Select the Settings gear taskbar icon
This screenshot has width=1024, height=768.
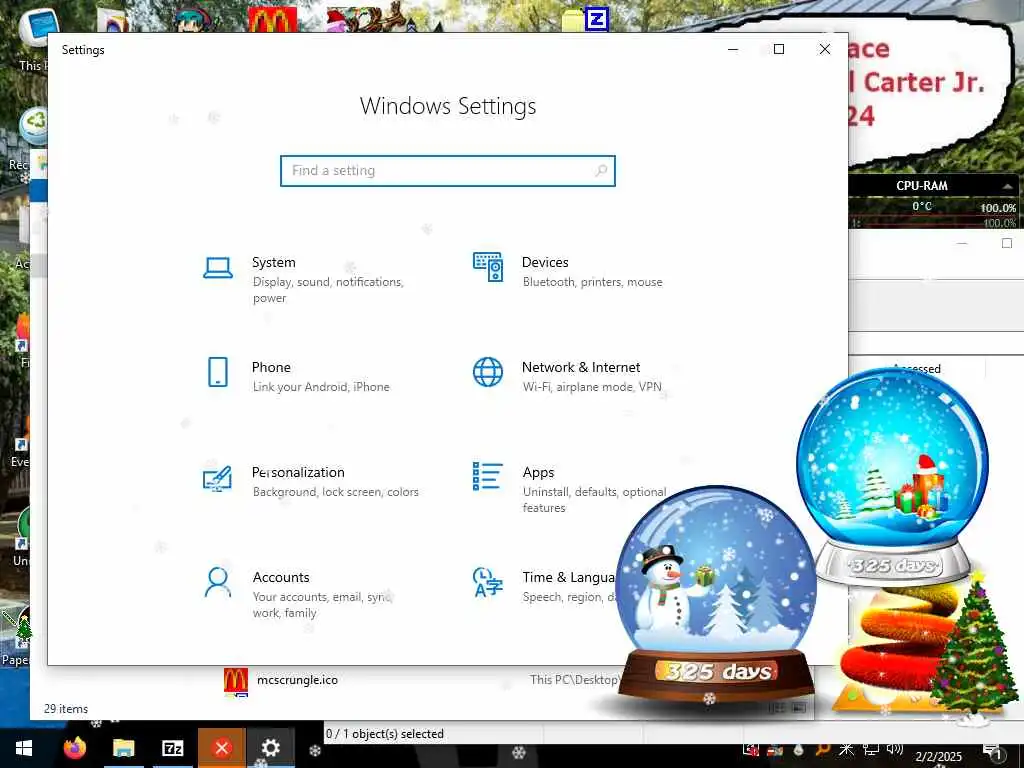(270, 748)
